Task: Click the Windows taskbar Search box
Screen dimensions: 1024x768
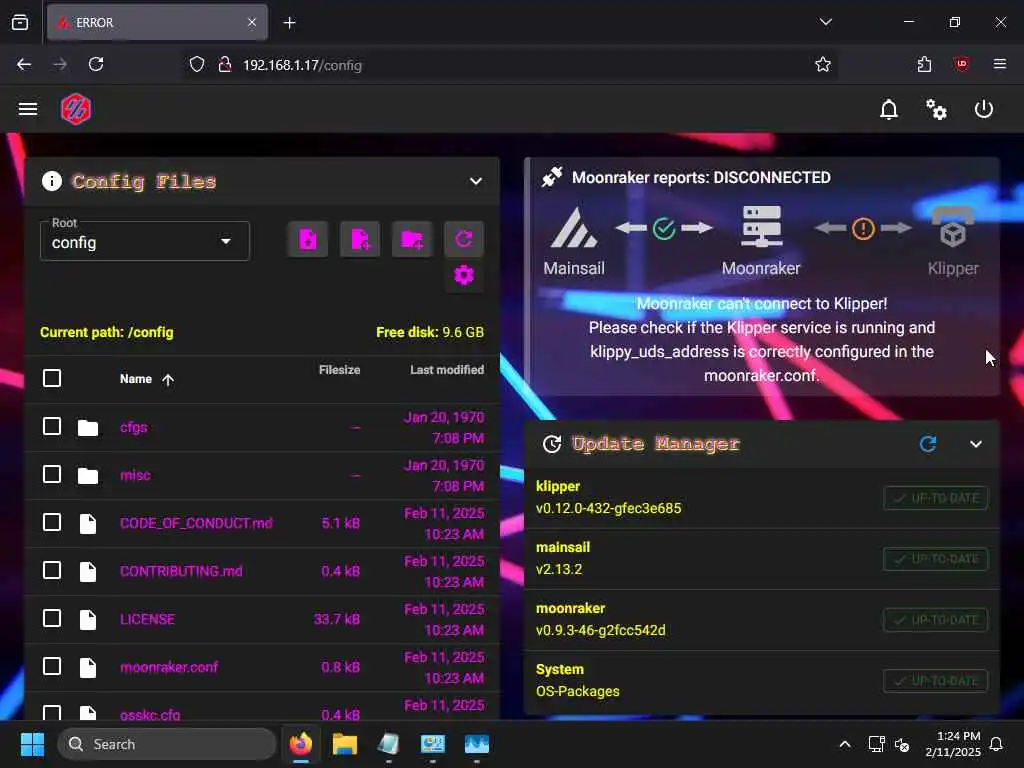Action: tap(167, 744)
